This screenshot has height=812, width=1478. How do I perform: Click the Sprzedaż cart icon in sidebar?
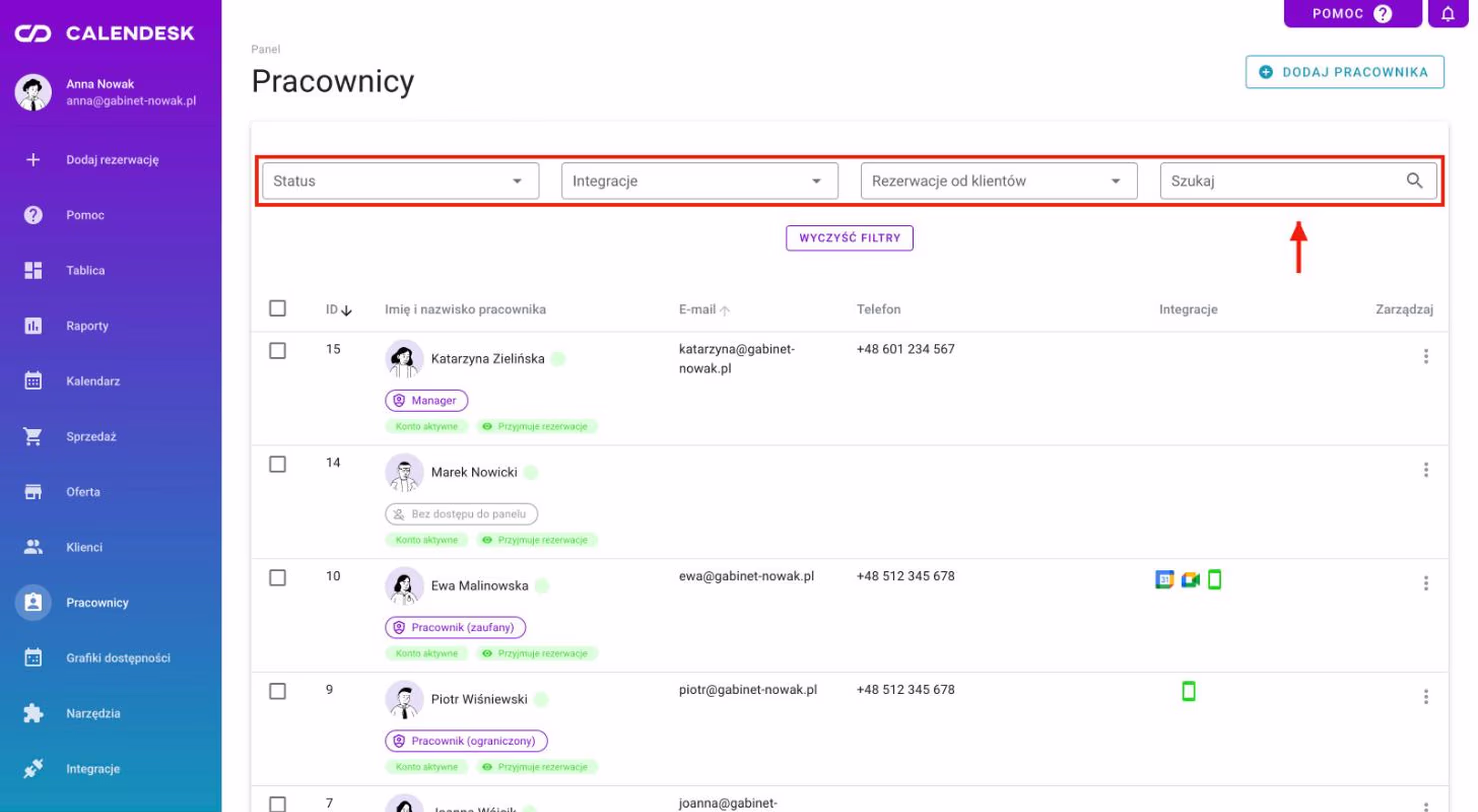pyautogui.click(x=33, y=437)
